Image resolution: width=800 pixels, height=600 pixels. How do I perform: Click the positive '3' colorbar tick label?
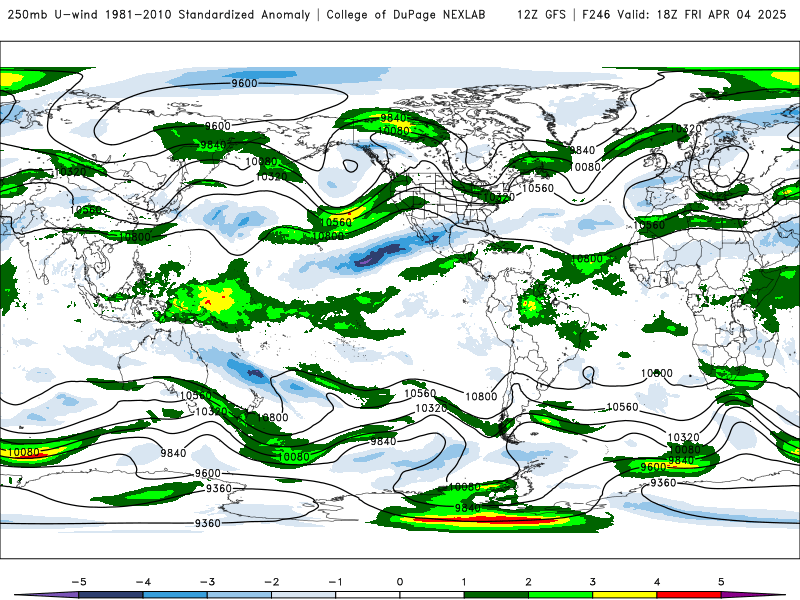point(593,582)
